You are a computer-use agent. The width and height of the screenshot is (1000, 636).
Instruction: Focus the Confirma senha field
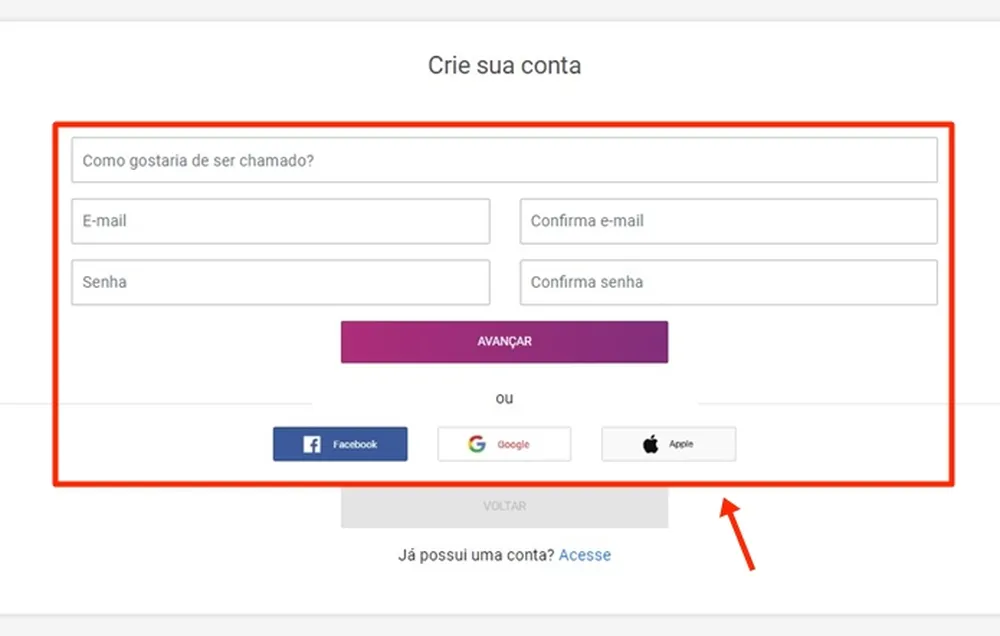coord(728,282)
